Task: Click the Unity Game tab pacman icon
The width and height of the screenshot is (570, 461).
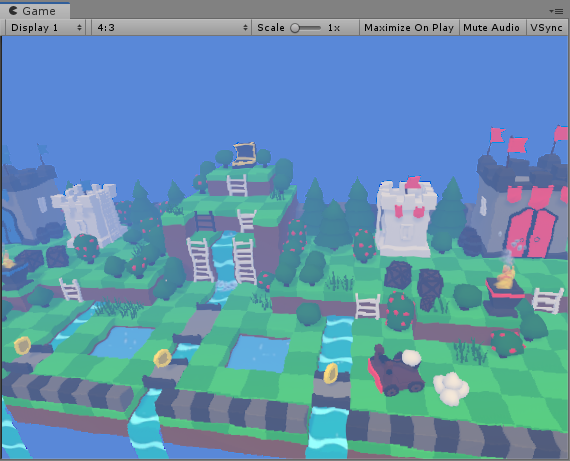Action: [x=13, y=11]
